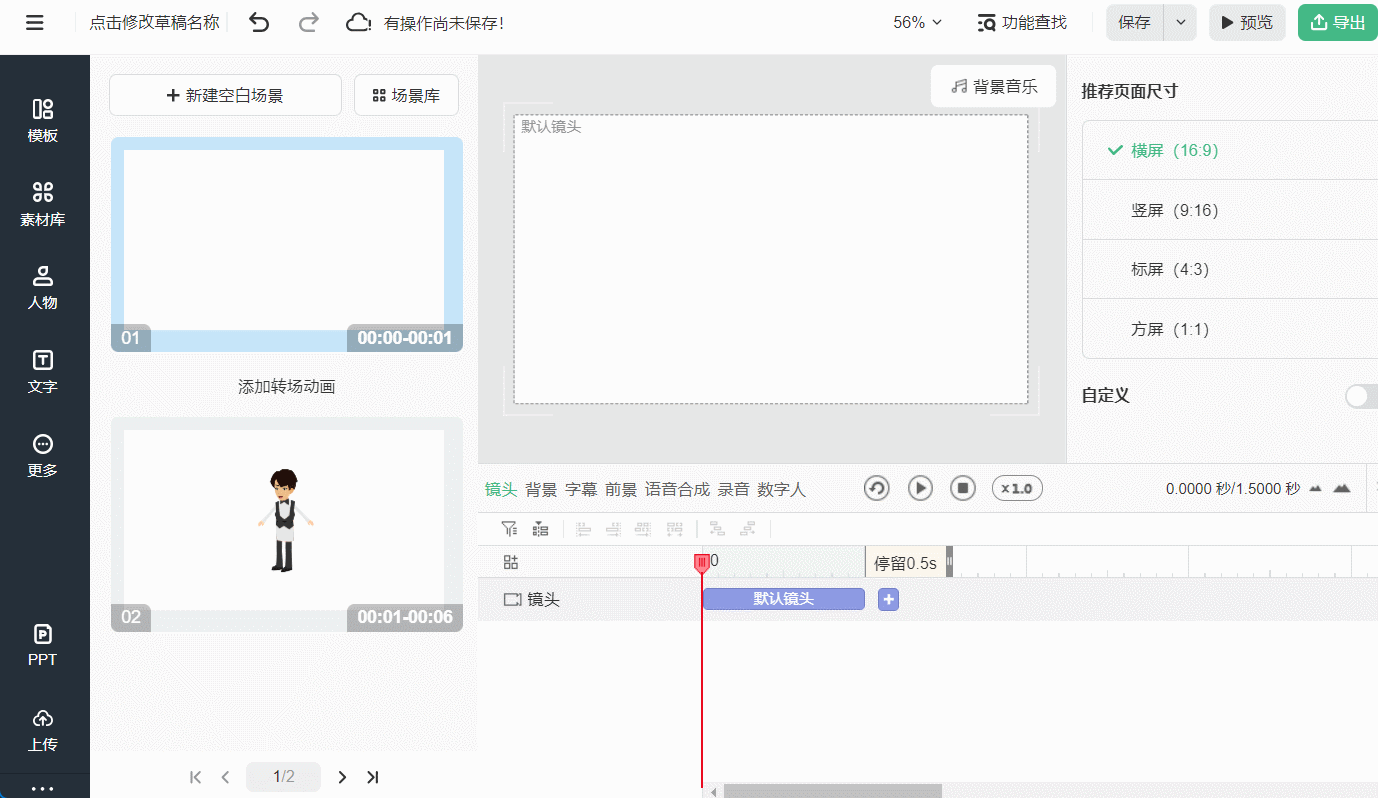Switch to the 镜头 tab
Screen dimensions: 1378x798
[x=501, y=489]
